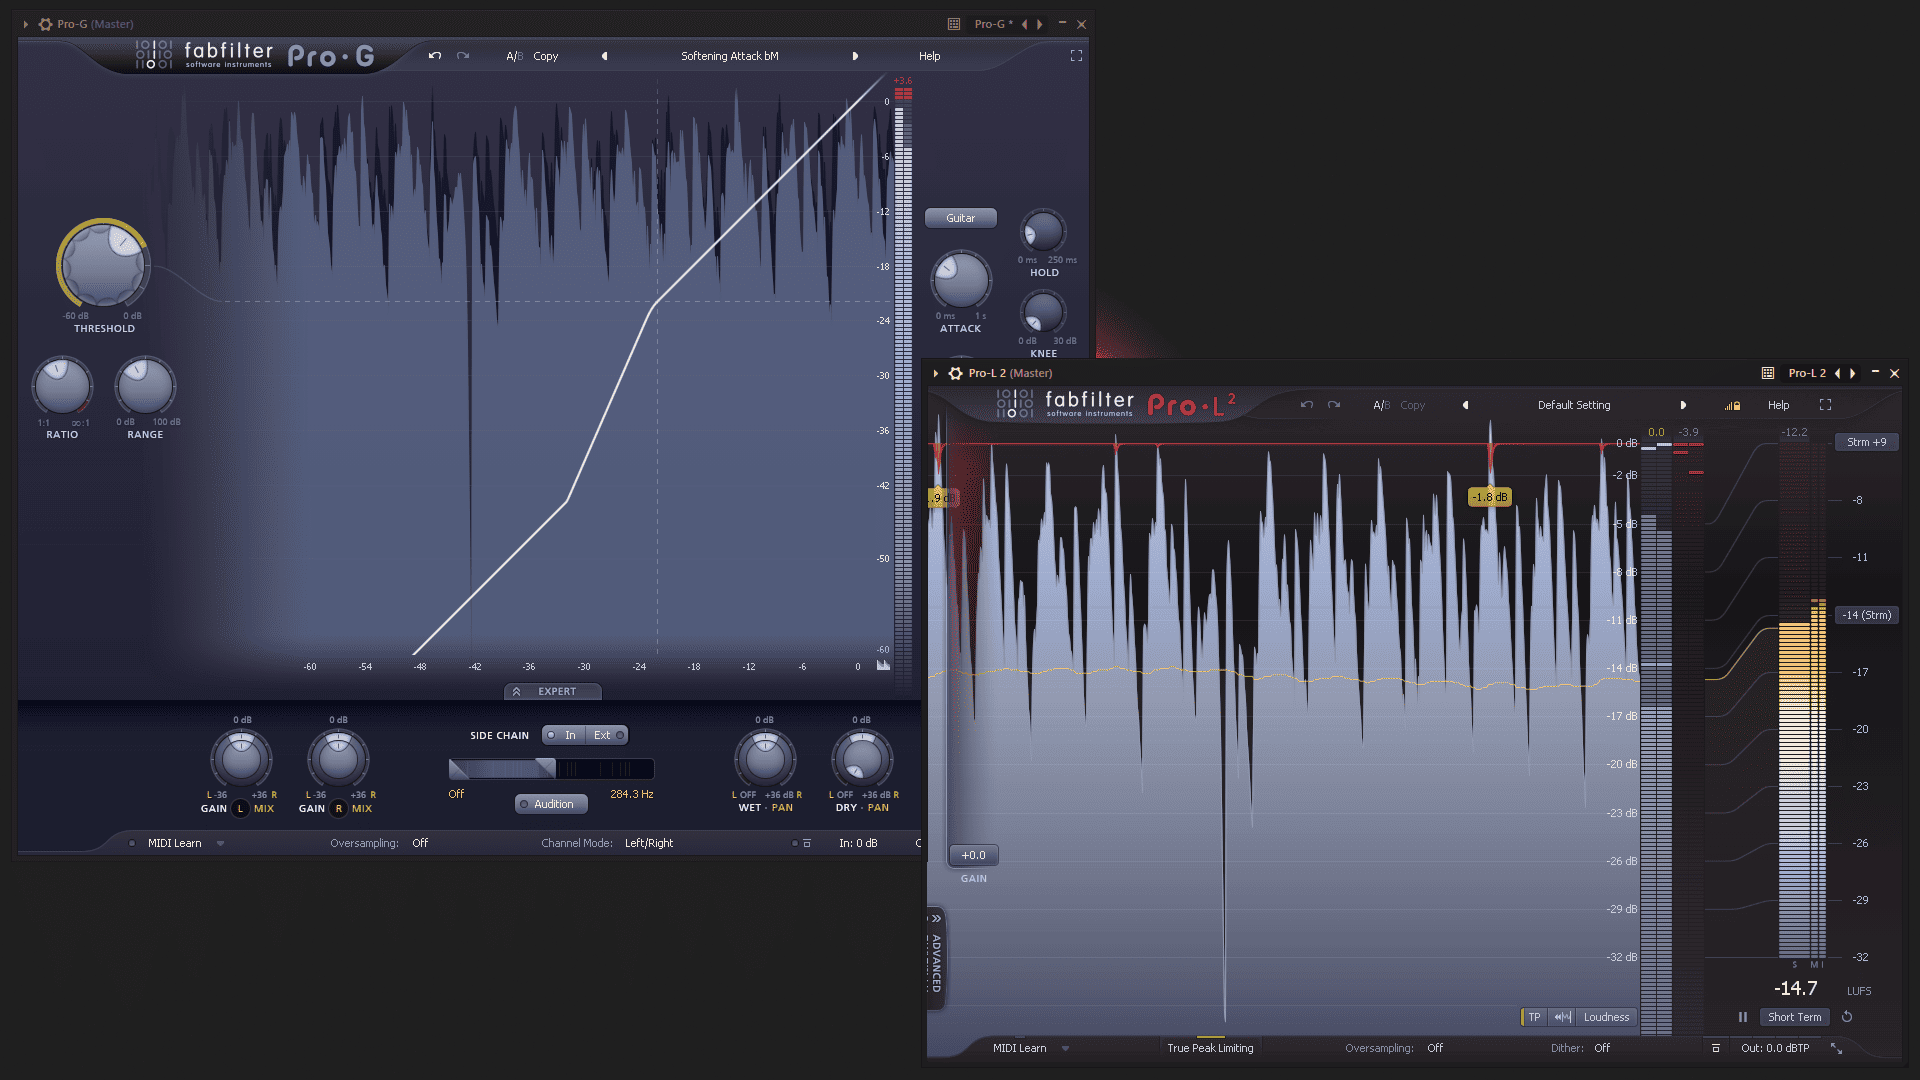1920x1080 pixels.
Task: Go to next preset in Pro-G
Action: pyautogui.click(x=855, y=56)
